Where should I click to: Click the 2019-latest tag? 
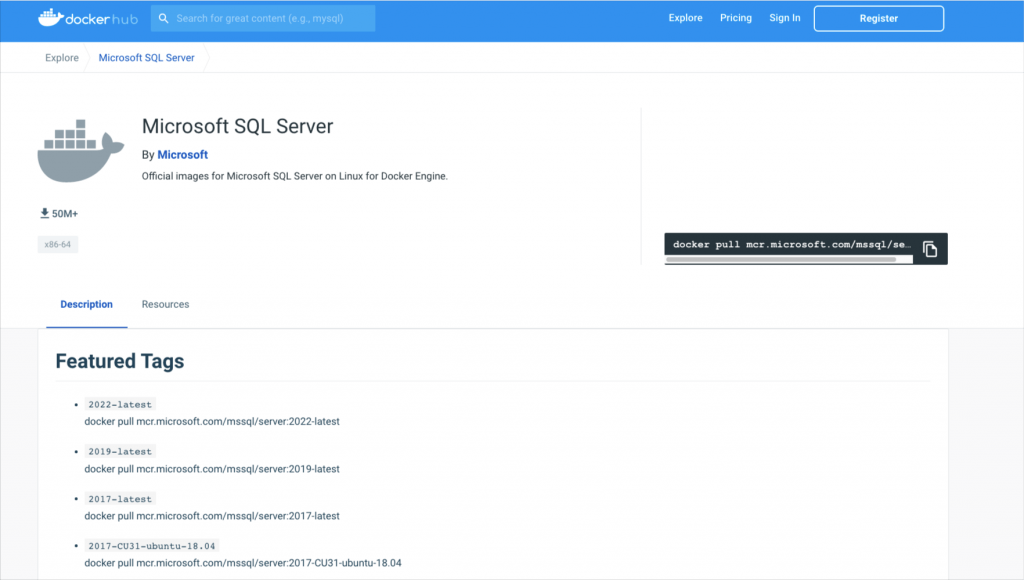tap(120, 452)
